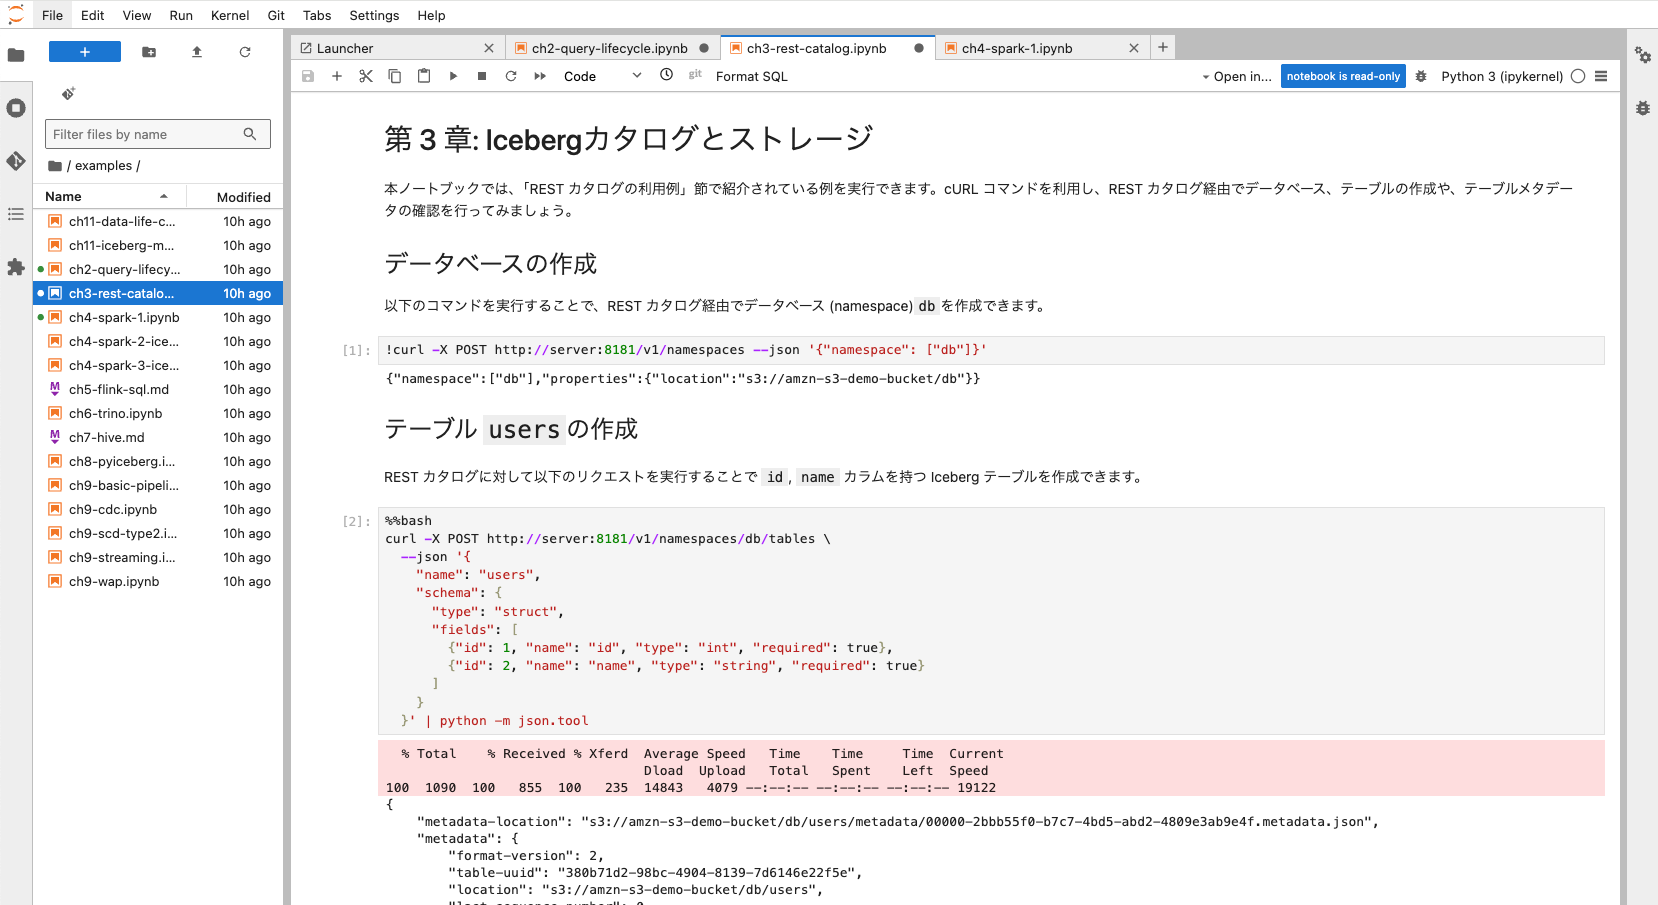Open the Kernel menu
The width and height of the screenshot is (1658, 905).
click(x=230, y=15)
